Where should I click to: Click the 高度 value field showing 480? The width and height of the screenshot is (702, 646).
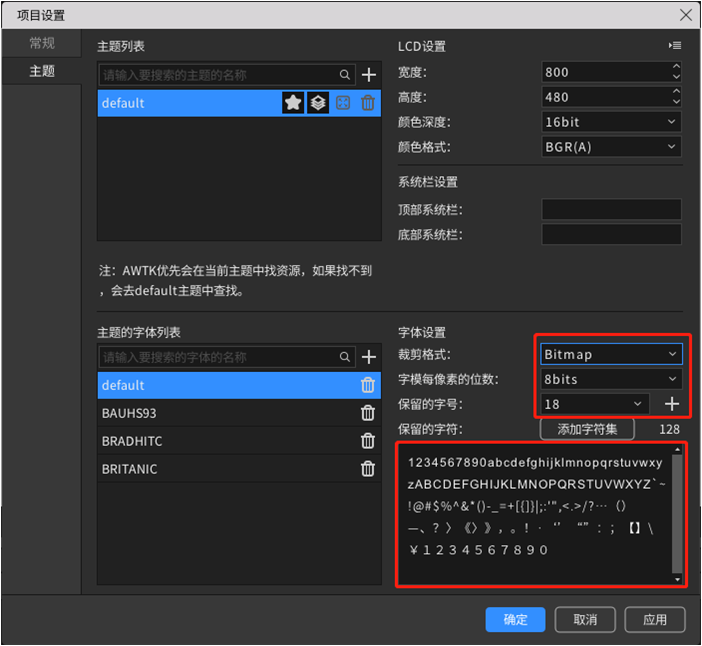[x=606, y=97]
